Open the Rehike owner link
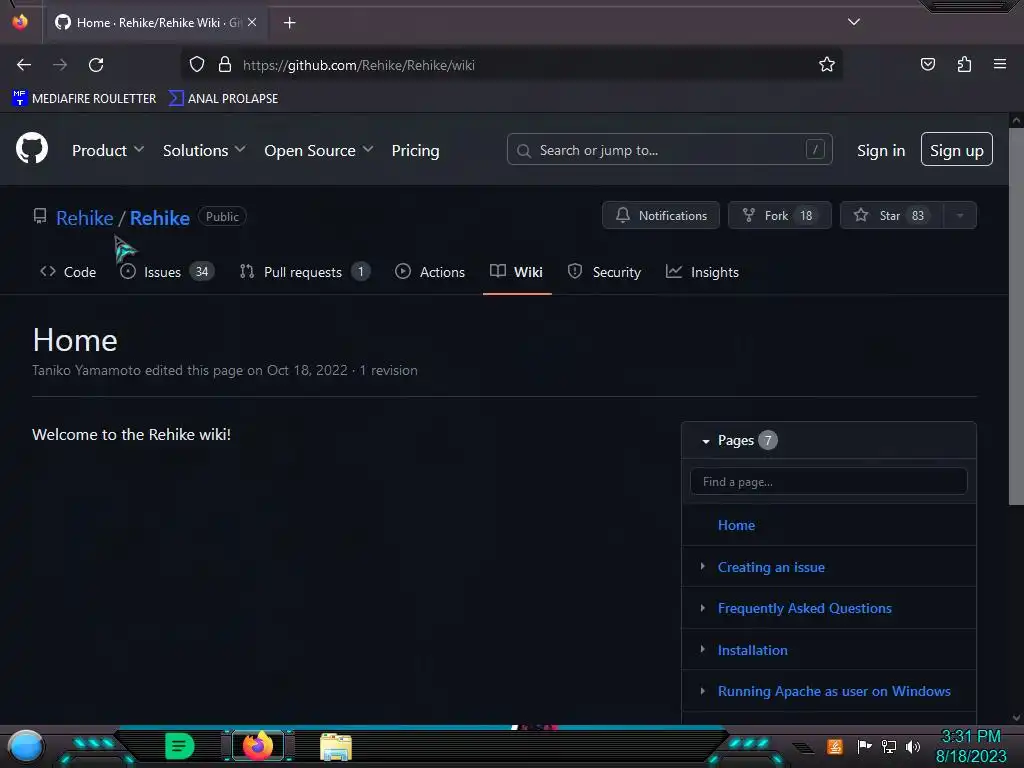 click(84, 217)
